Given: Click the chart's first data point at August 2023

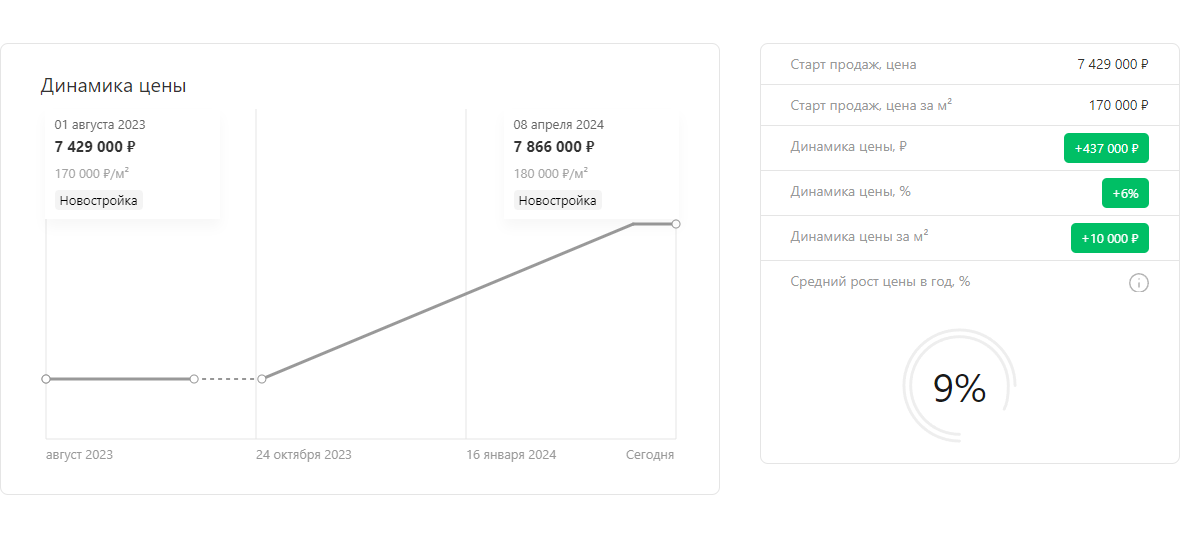Looking at the screenshot, I should pyautogui.click(x=46, y=379).
